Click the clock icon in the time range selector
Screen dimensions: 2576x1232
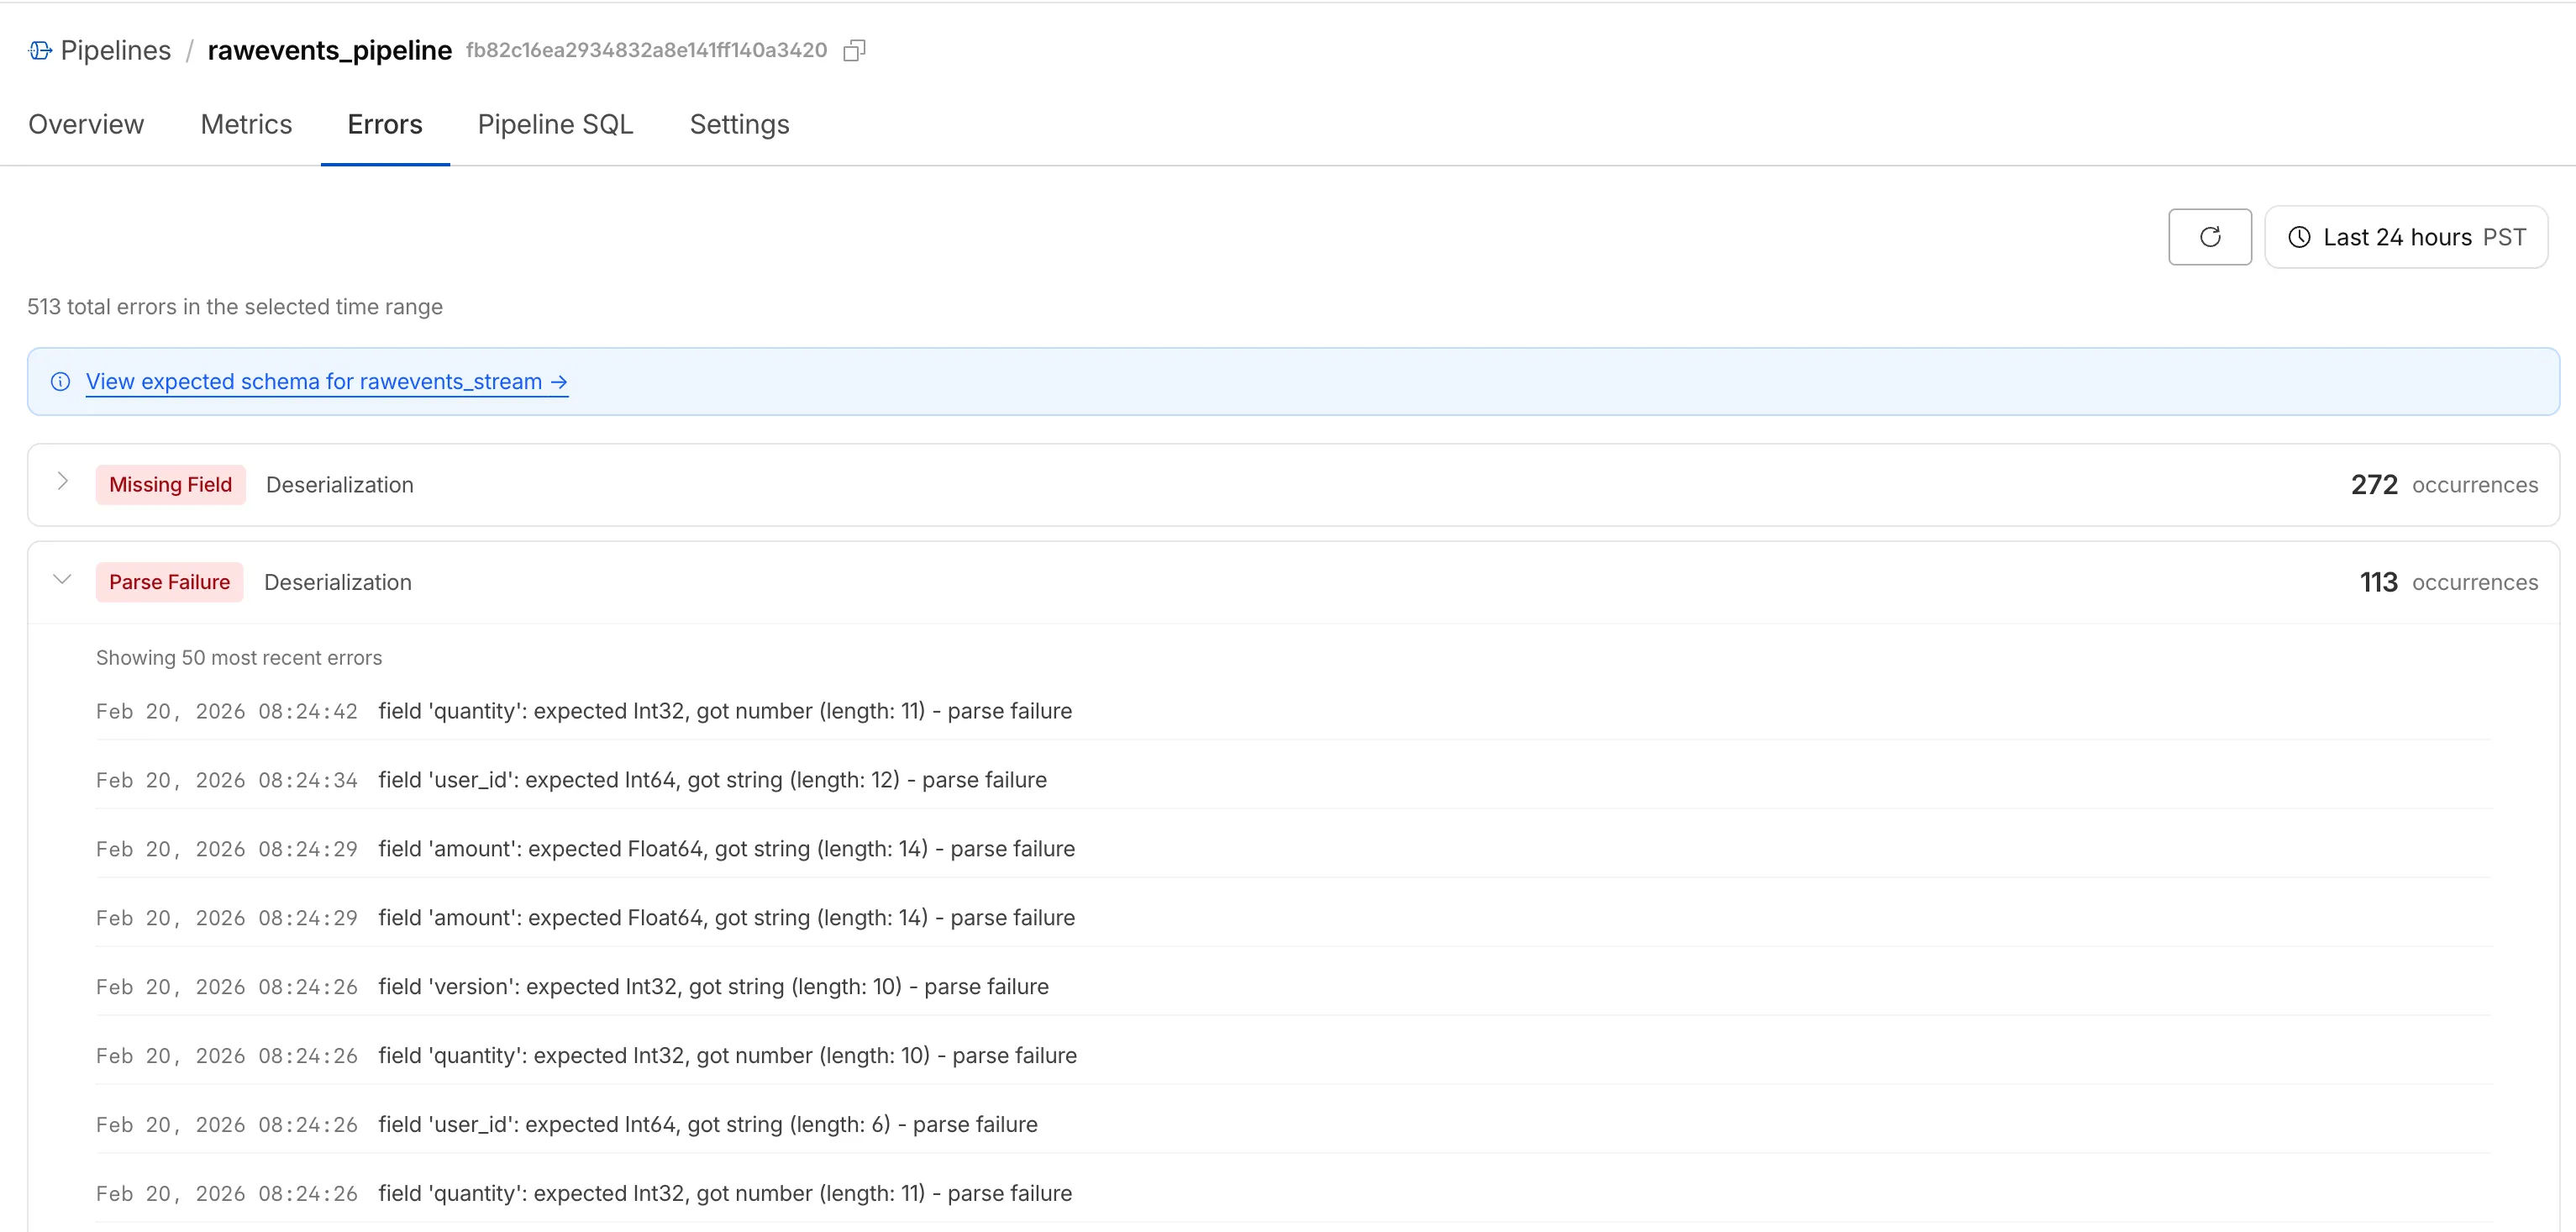(x=2299, y=237)
